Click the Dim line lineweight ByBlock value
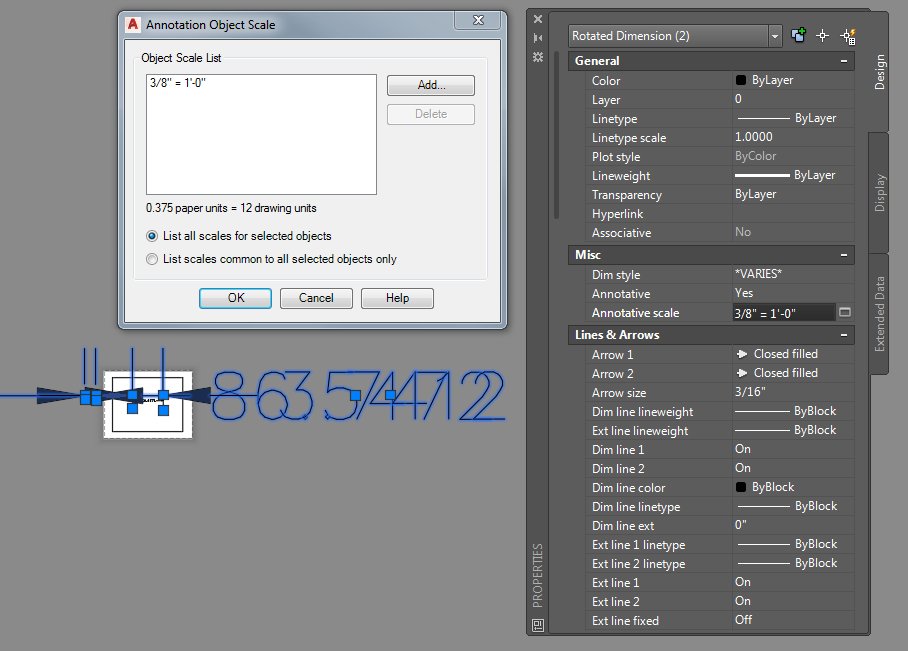Image resolution: width=908 pixels, height=651 pixels. point(793,411)
